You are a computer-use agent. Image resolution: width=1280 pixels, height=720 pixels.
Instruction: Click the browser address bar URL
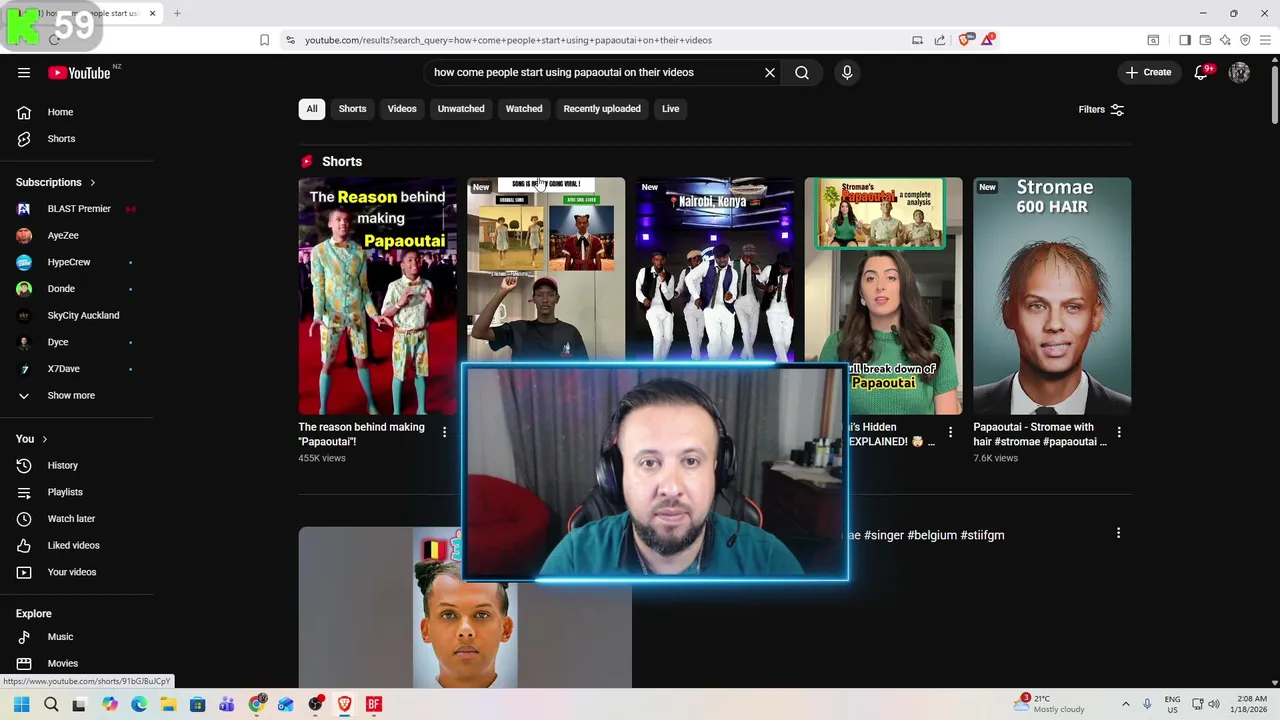click(x=508, y=40)
